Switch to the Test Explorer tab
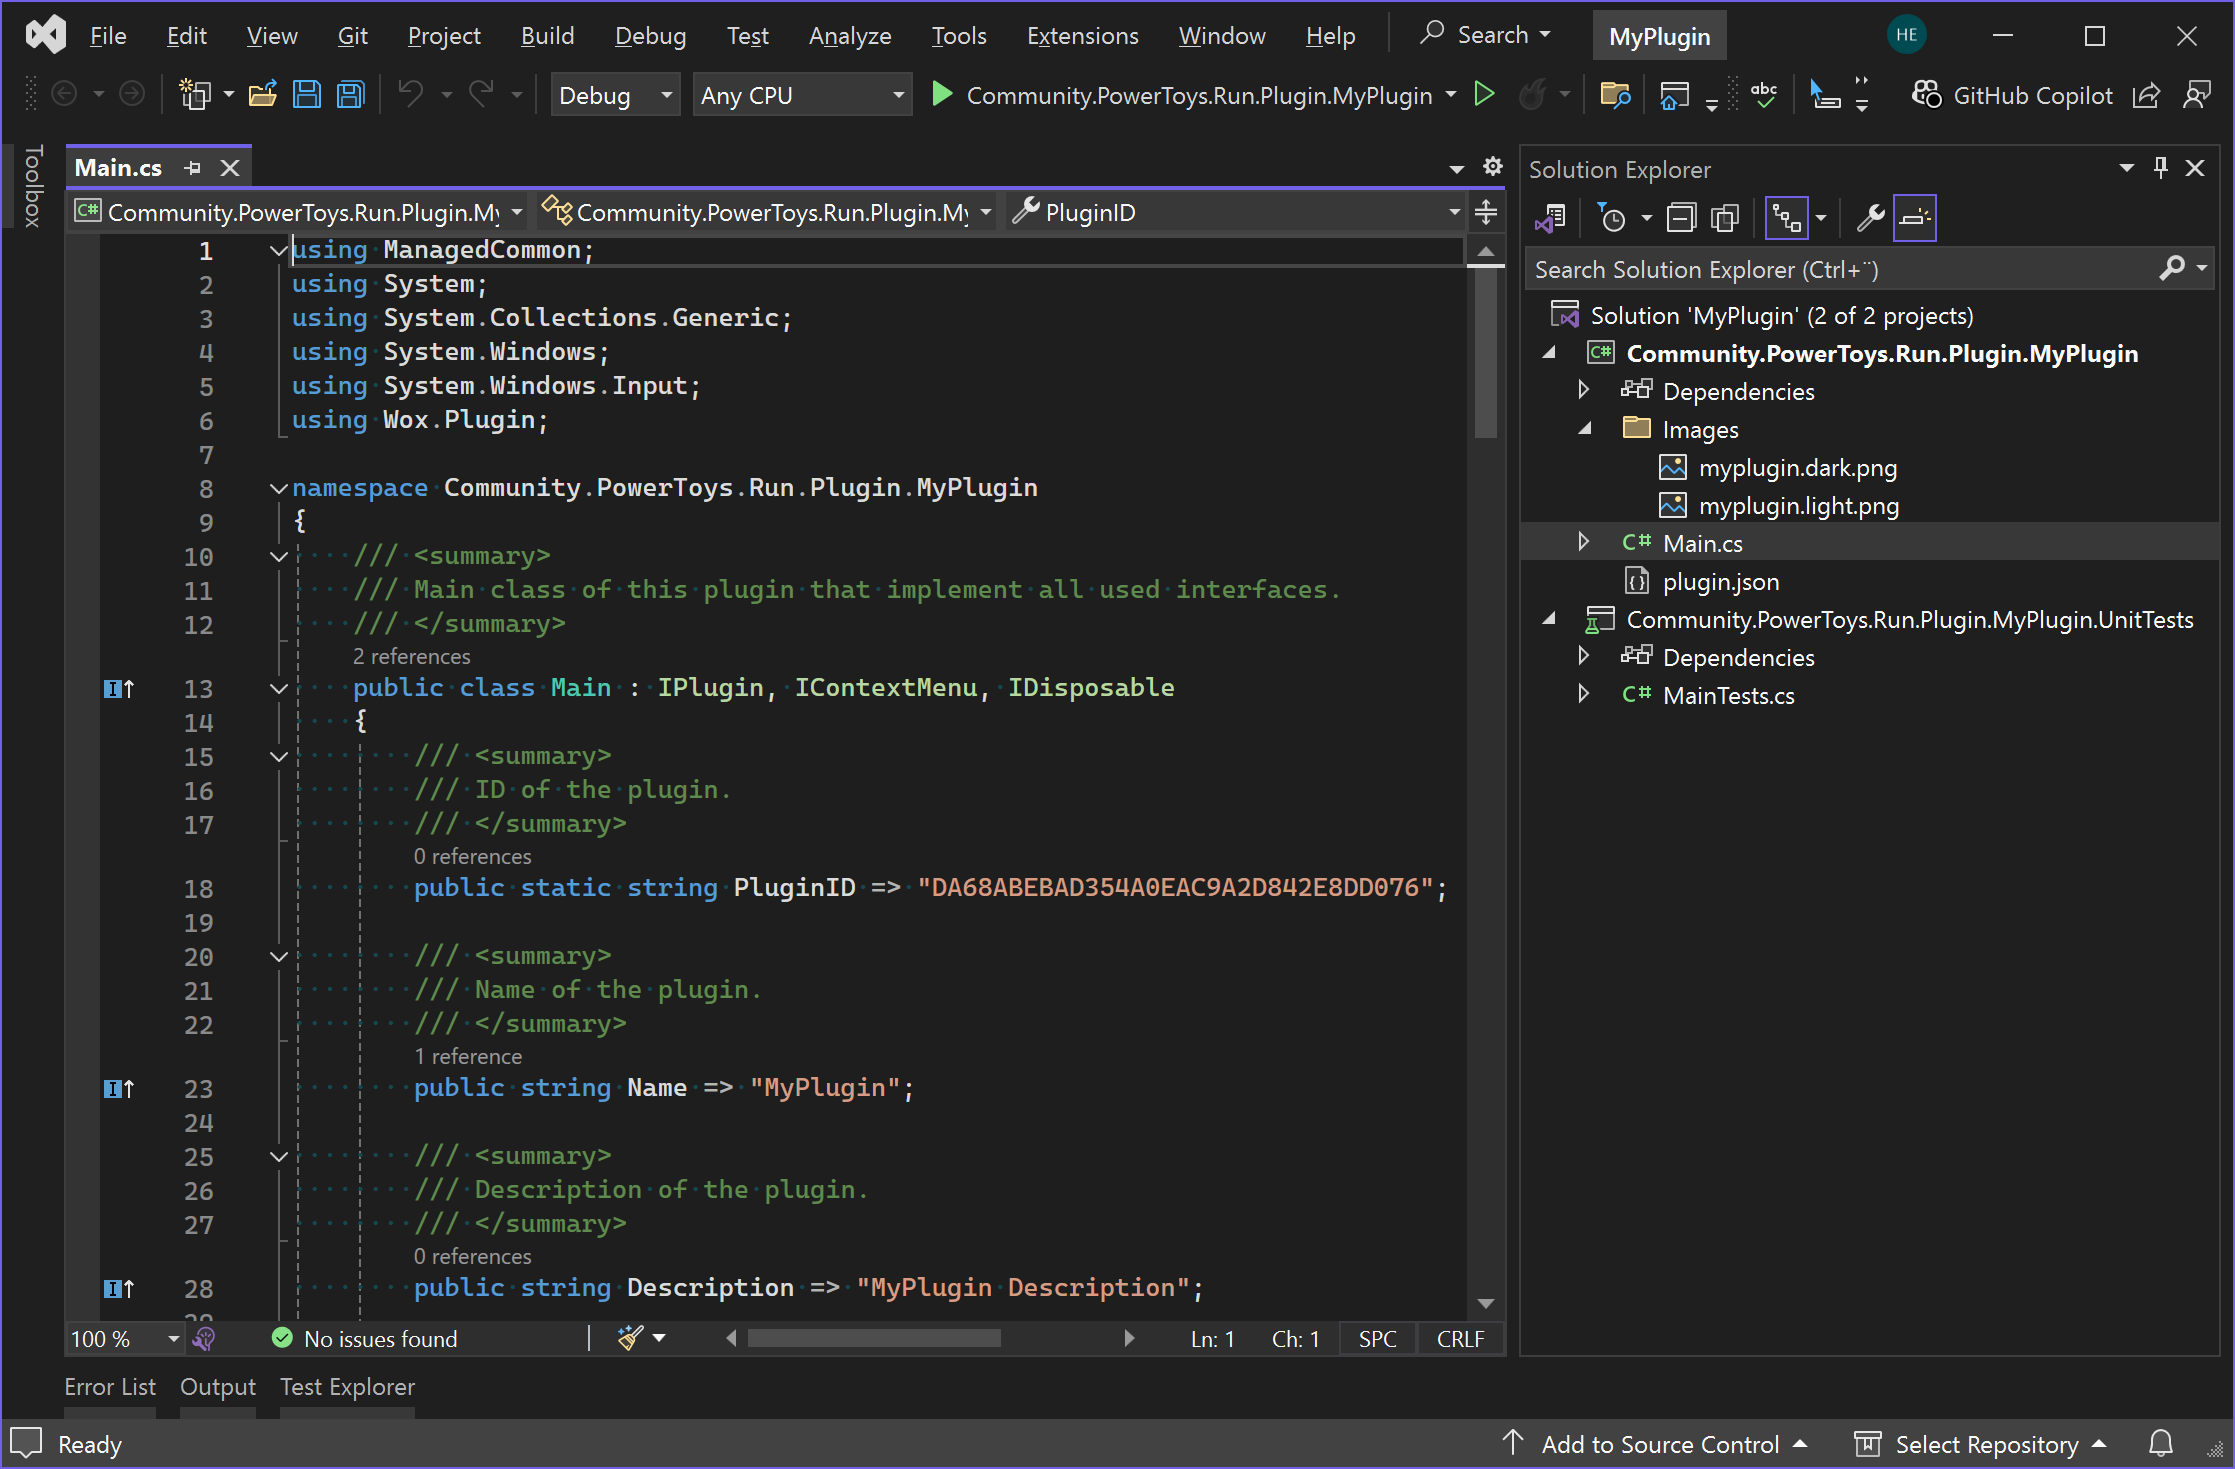 tap(347, 1387)
